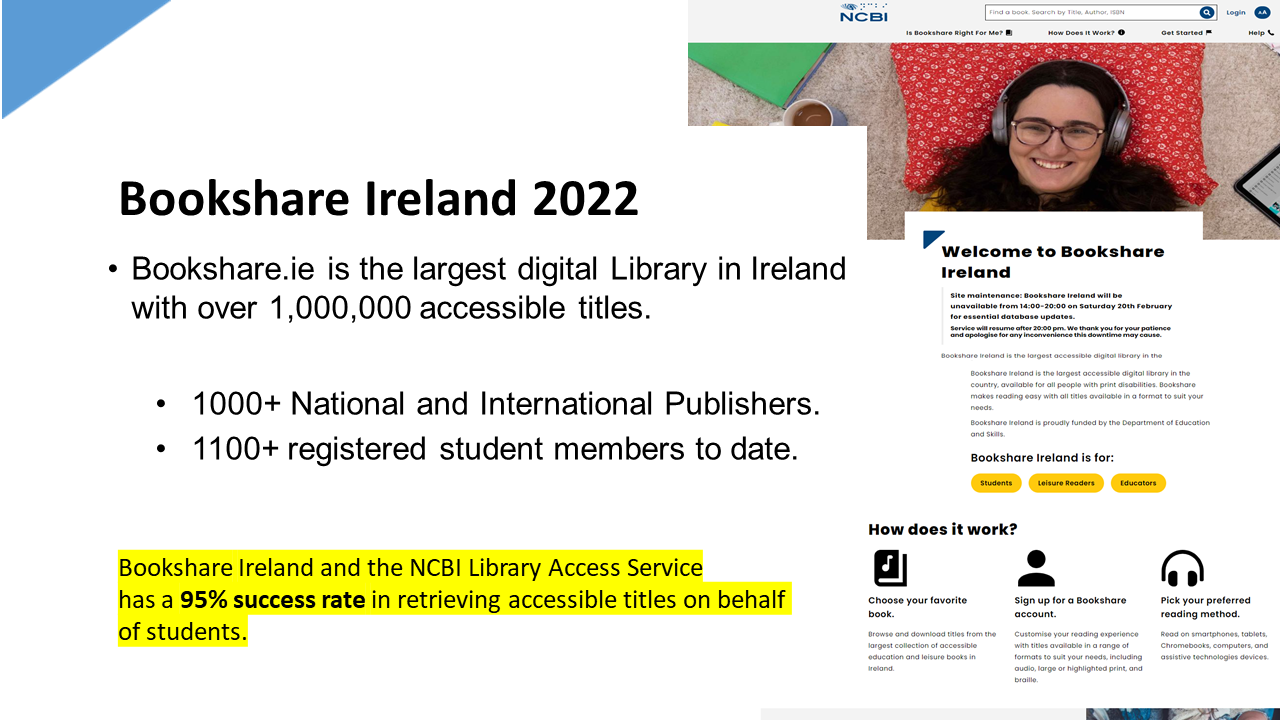
Task: Open the 'Is Bookshare Right For Me?' menu
Action: pyautogui.click(x=954, y=33)
